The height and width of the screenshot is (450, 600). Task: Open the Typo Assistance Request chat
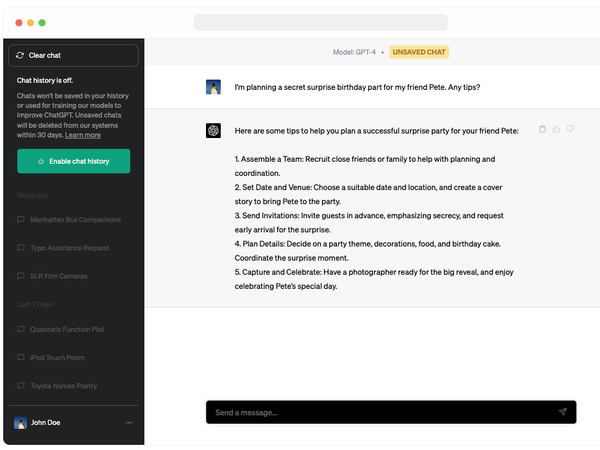point(70,247)
